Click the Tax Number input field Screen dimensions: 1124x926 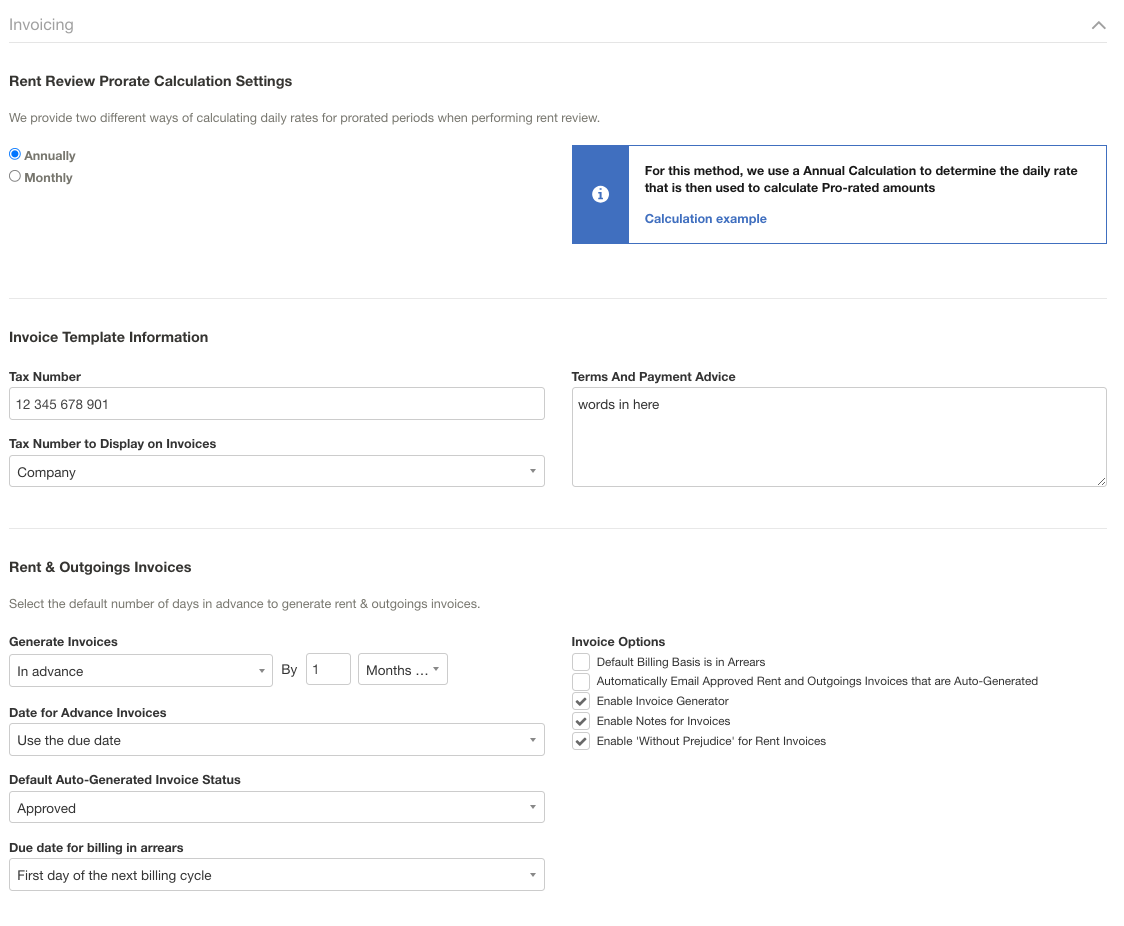(276, 404)
